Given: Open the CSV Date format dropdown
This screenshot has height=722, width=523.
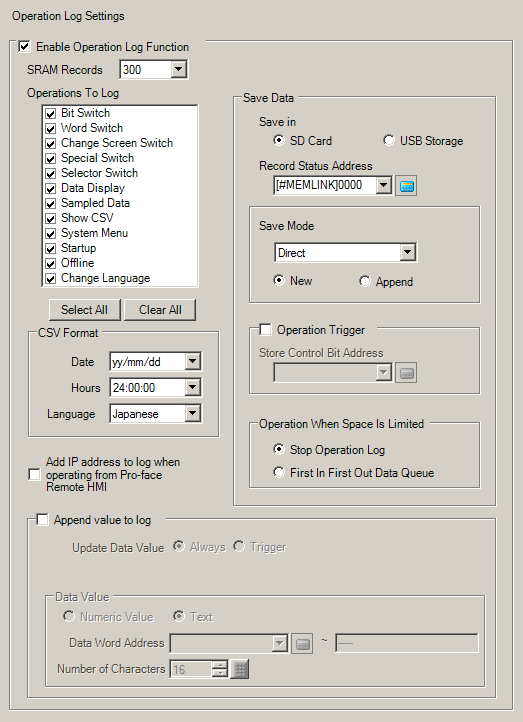Looking at the screenshot, I should [192, 361].
